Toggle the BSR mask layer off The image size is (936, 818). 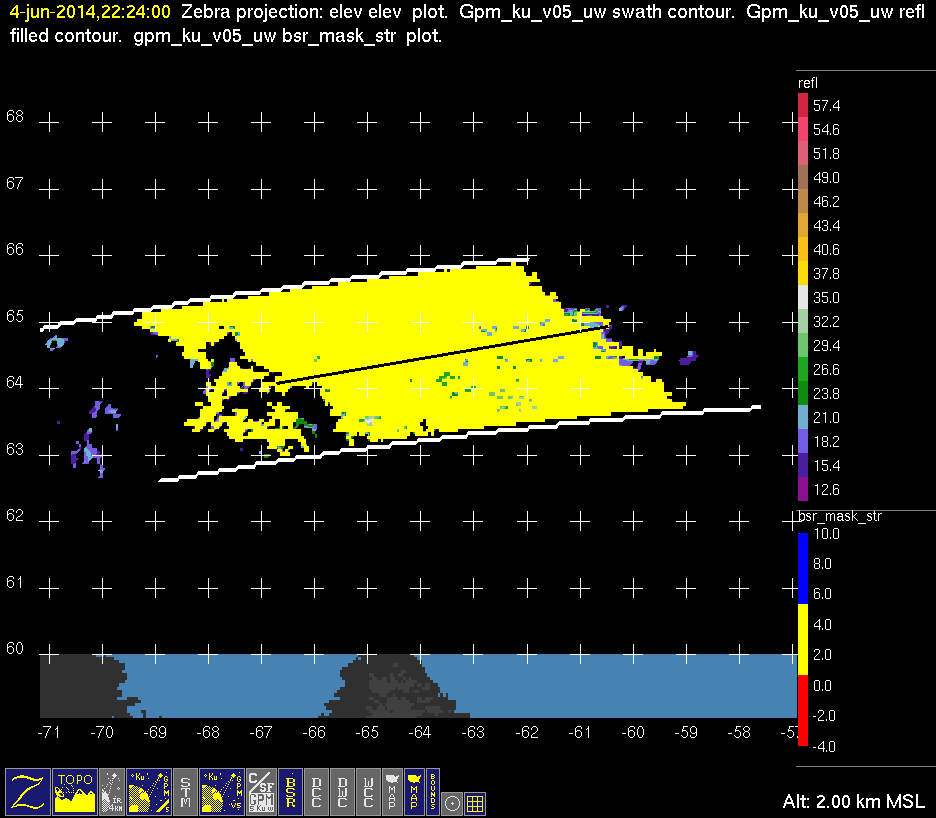tap(290, 791)
